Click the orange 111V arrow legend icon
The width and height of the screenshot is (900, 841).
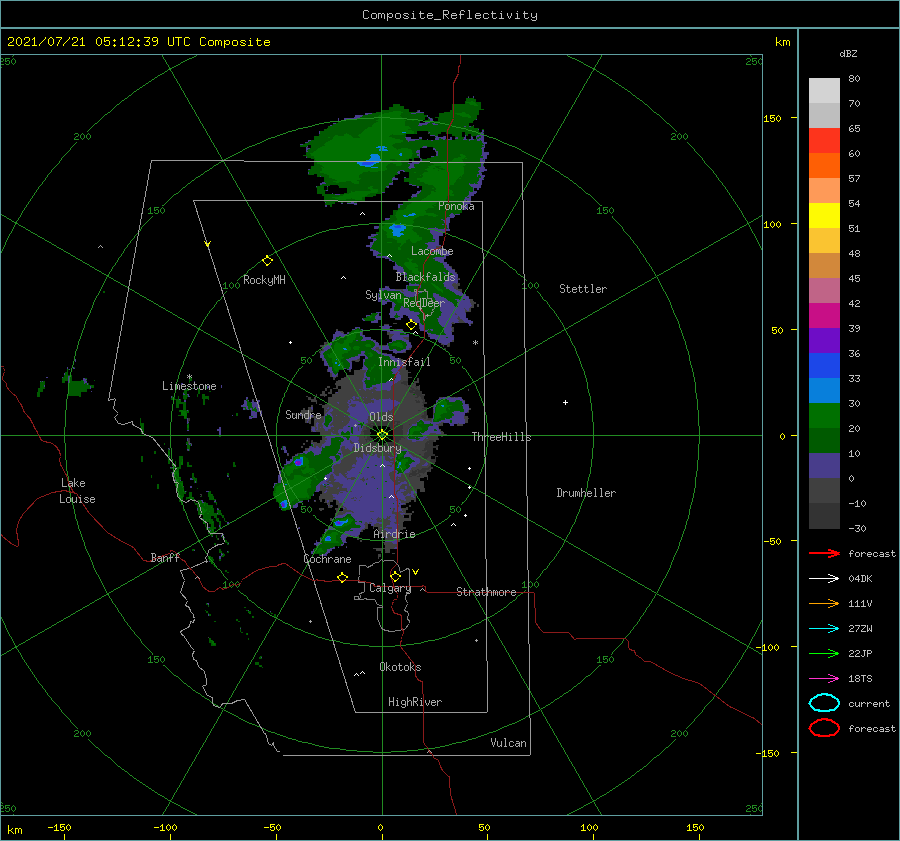(x=824, y=603)
